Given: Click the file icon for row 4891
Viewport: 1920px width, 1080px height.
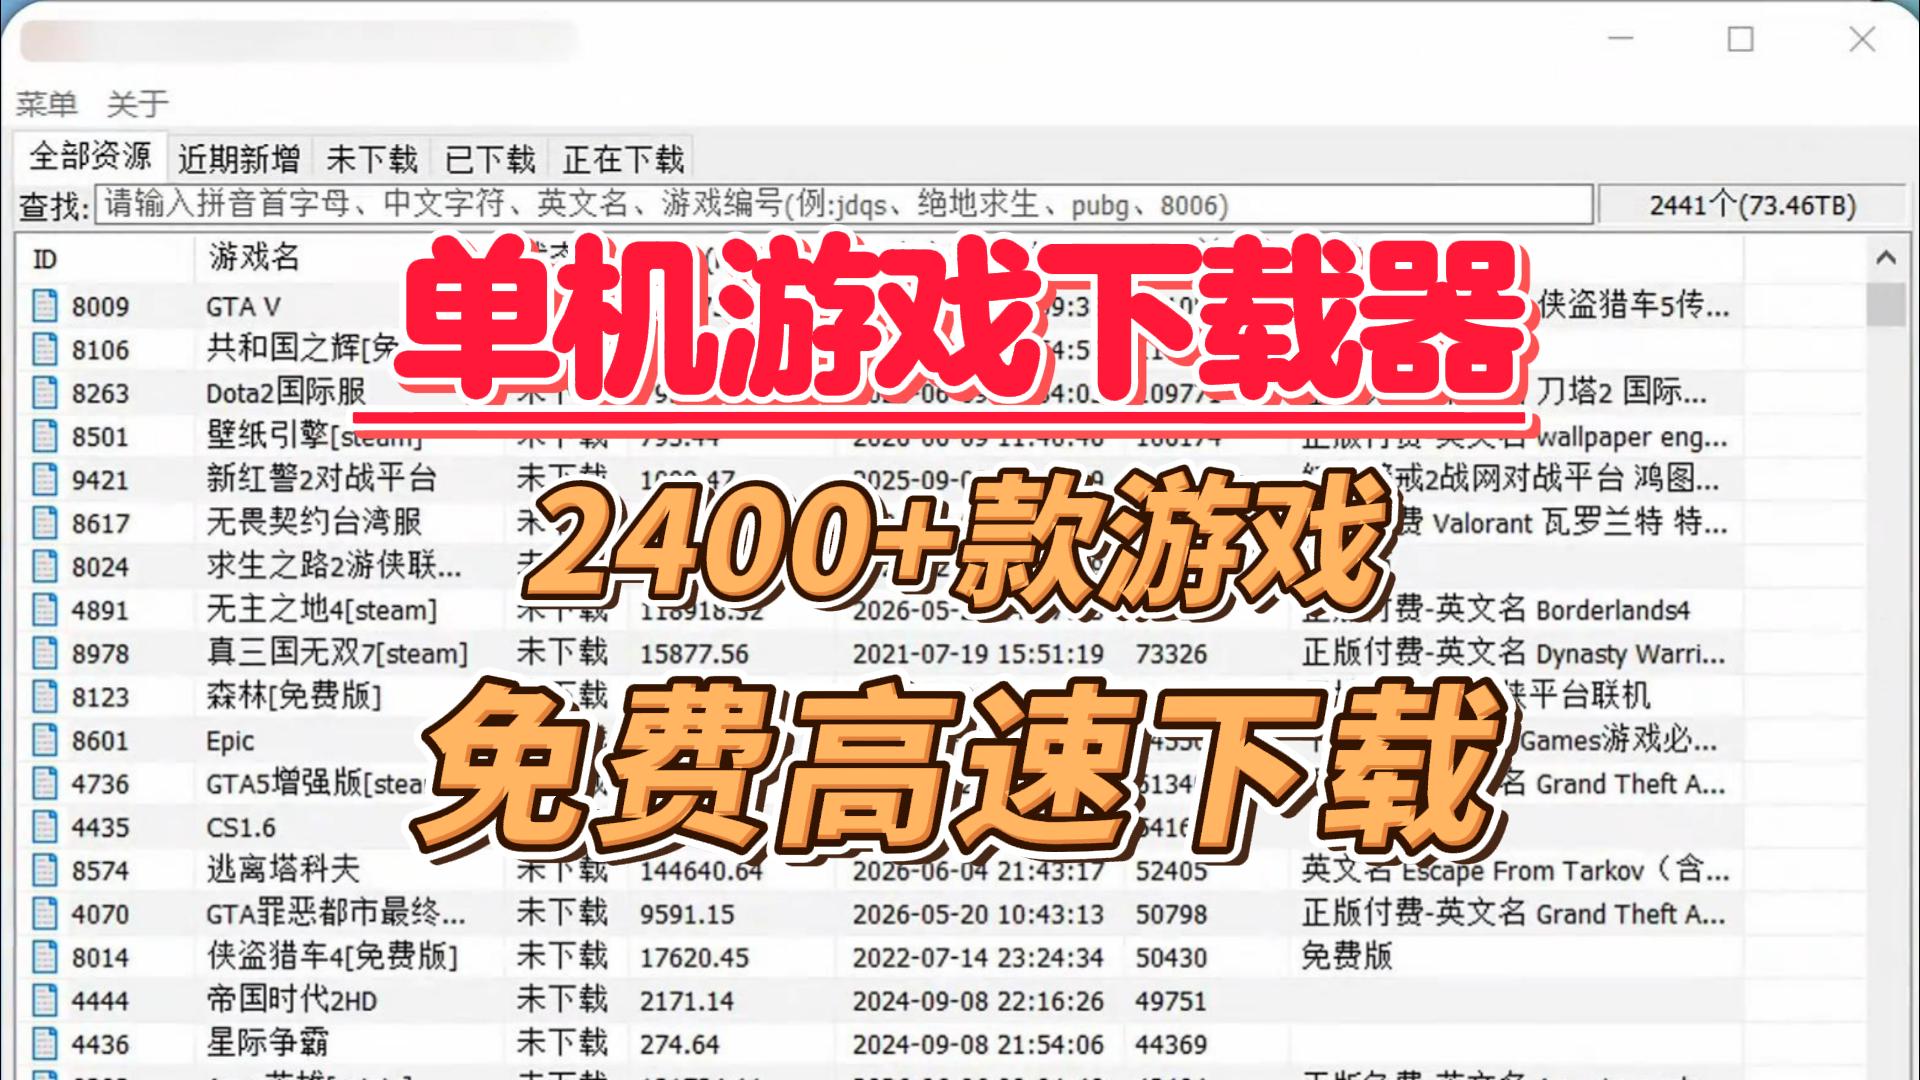Looking at the screenshot, I should click(x=45, y=609).
